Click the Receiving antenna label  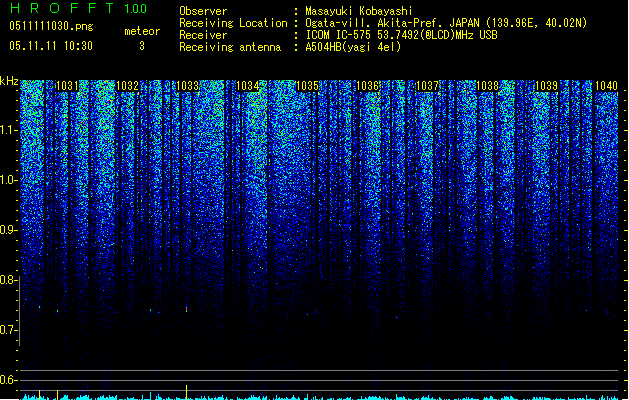[230, 47]
